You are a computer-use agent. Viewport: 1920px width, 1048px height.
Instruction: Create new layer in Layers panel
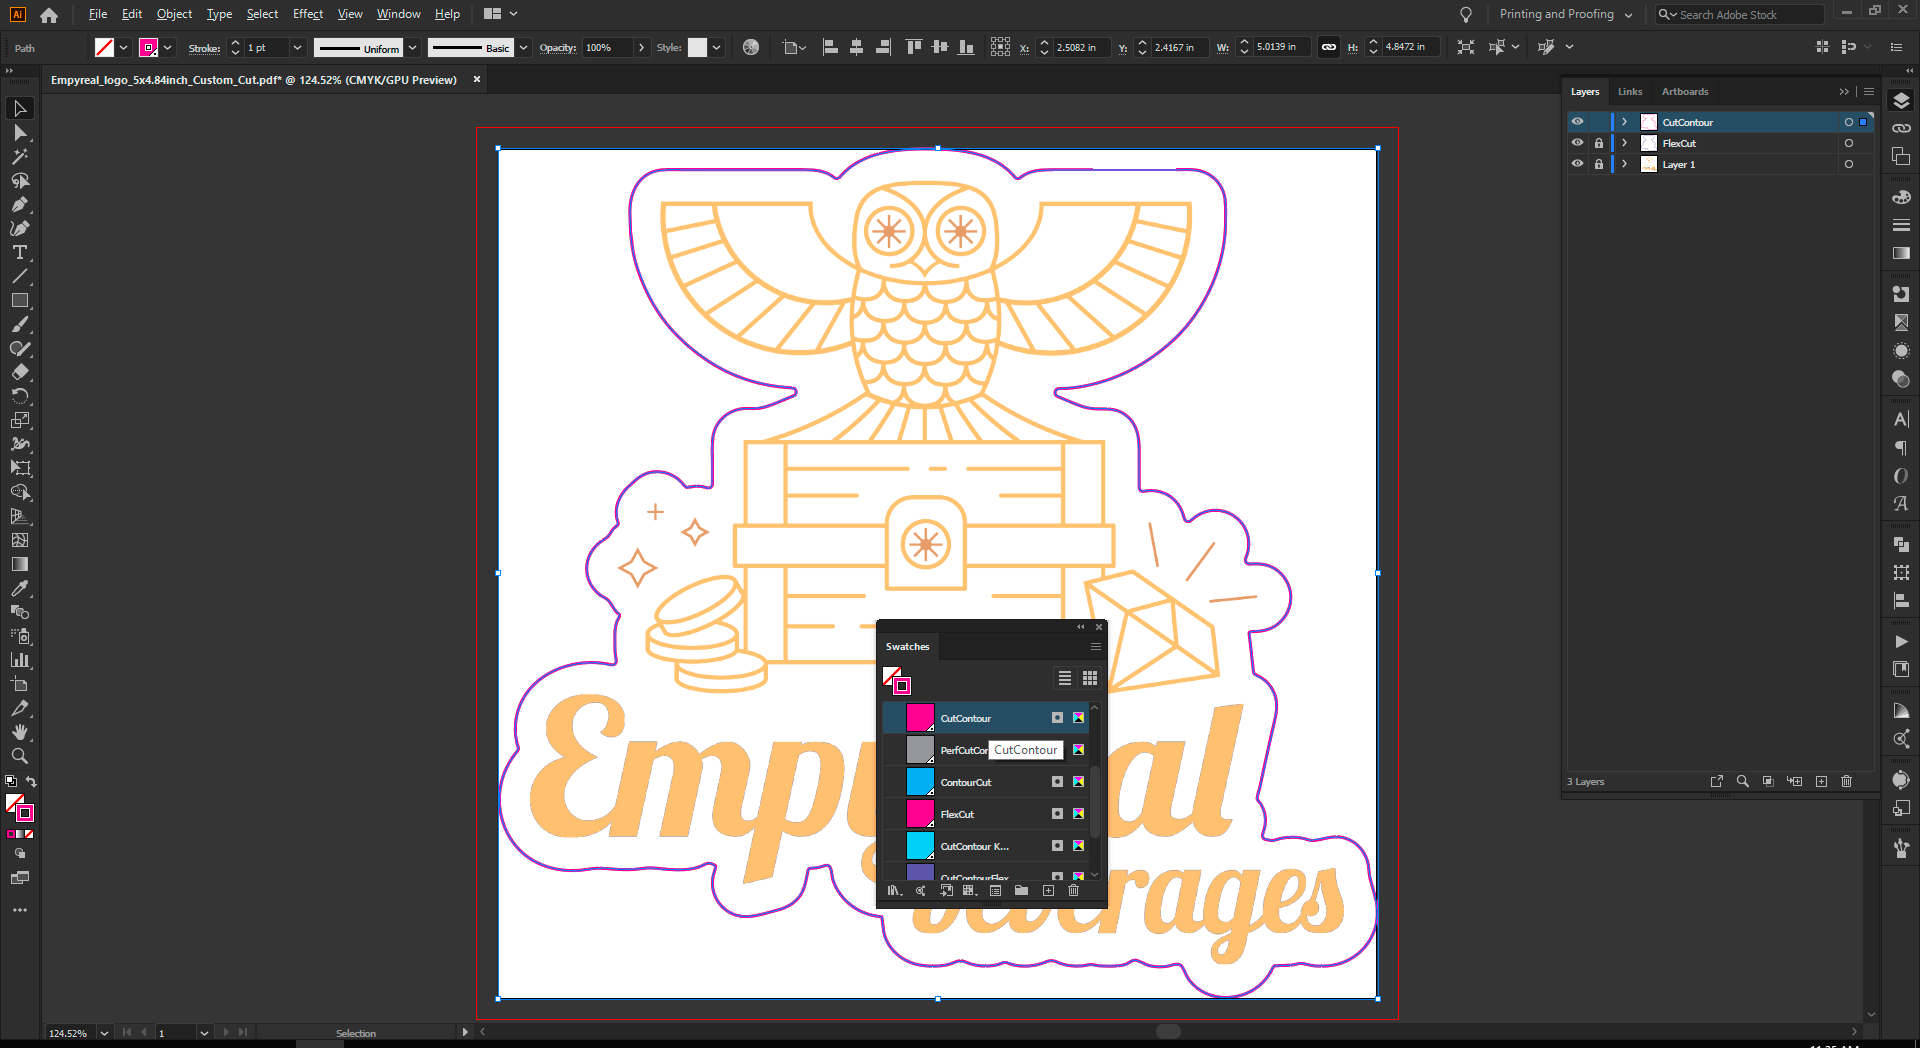coord(1821,781)
